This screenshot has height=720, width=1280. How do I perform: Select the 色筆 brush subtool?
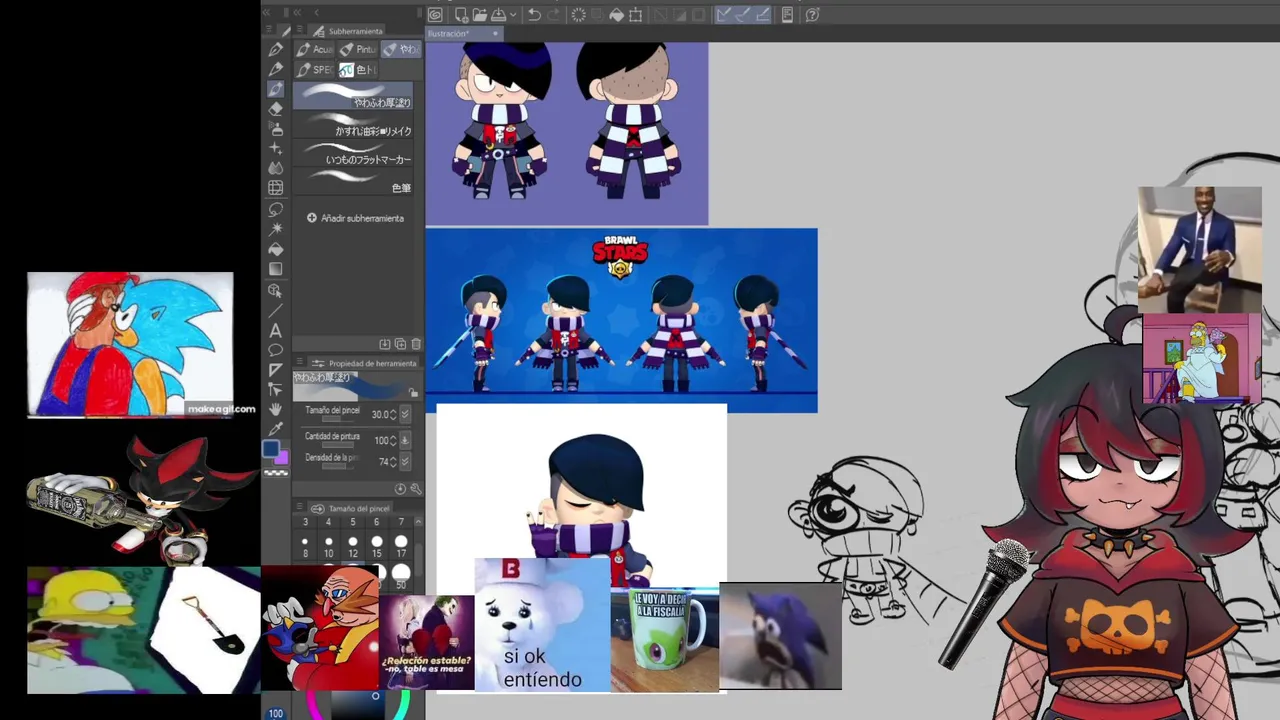(x=352, y=181)
